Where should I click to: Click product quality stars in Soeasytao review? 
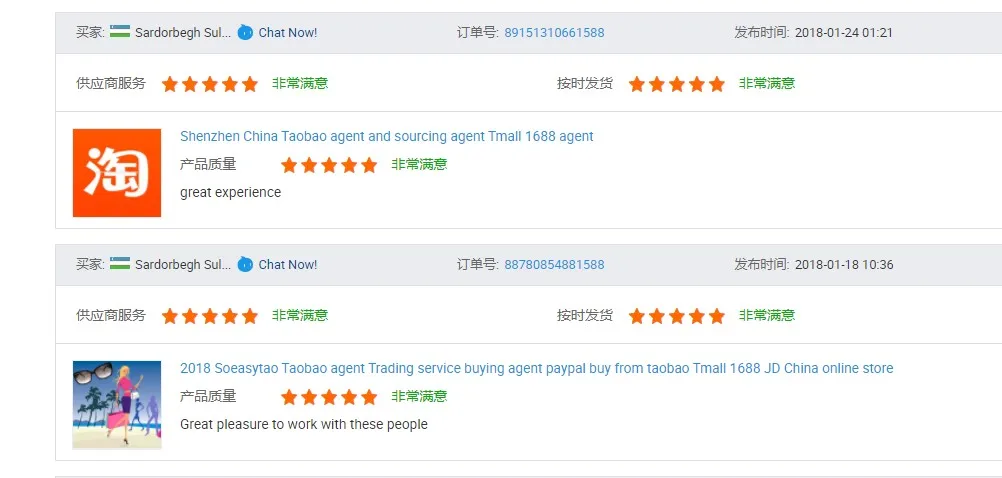pyautogui.click(x=329, y=397)
